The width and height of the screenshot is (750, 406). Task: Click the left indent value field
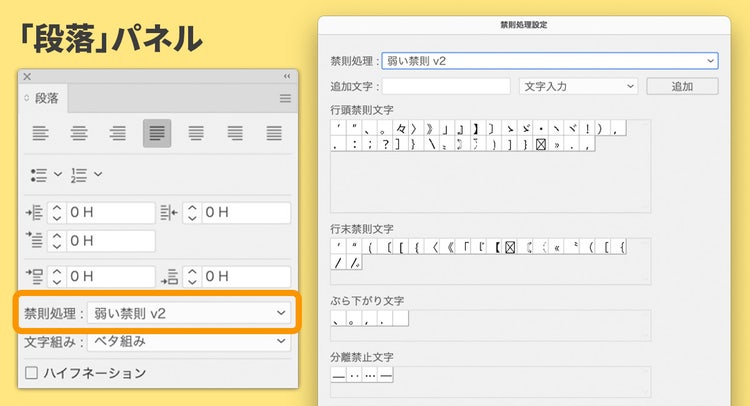coord(110,212)
